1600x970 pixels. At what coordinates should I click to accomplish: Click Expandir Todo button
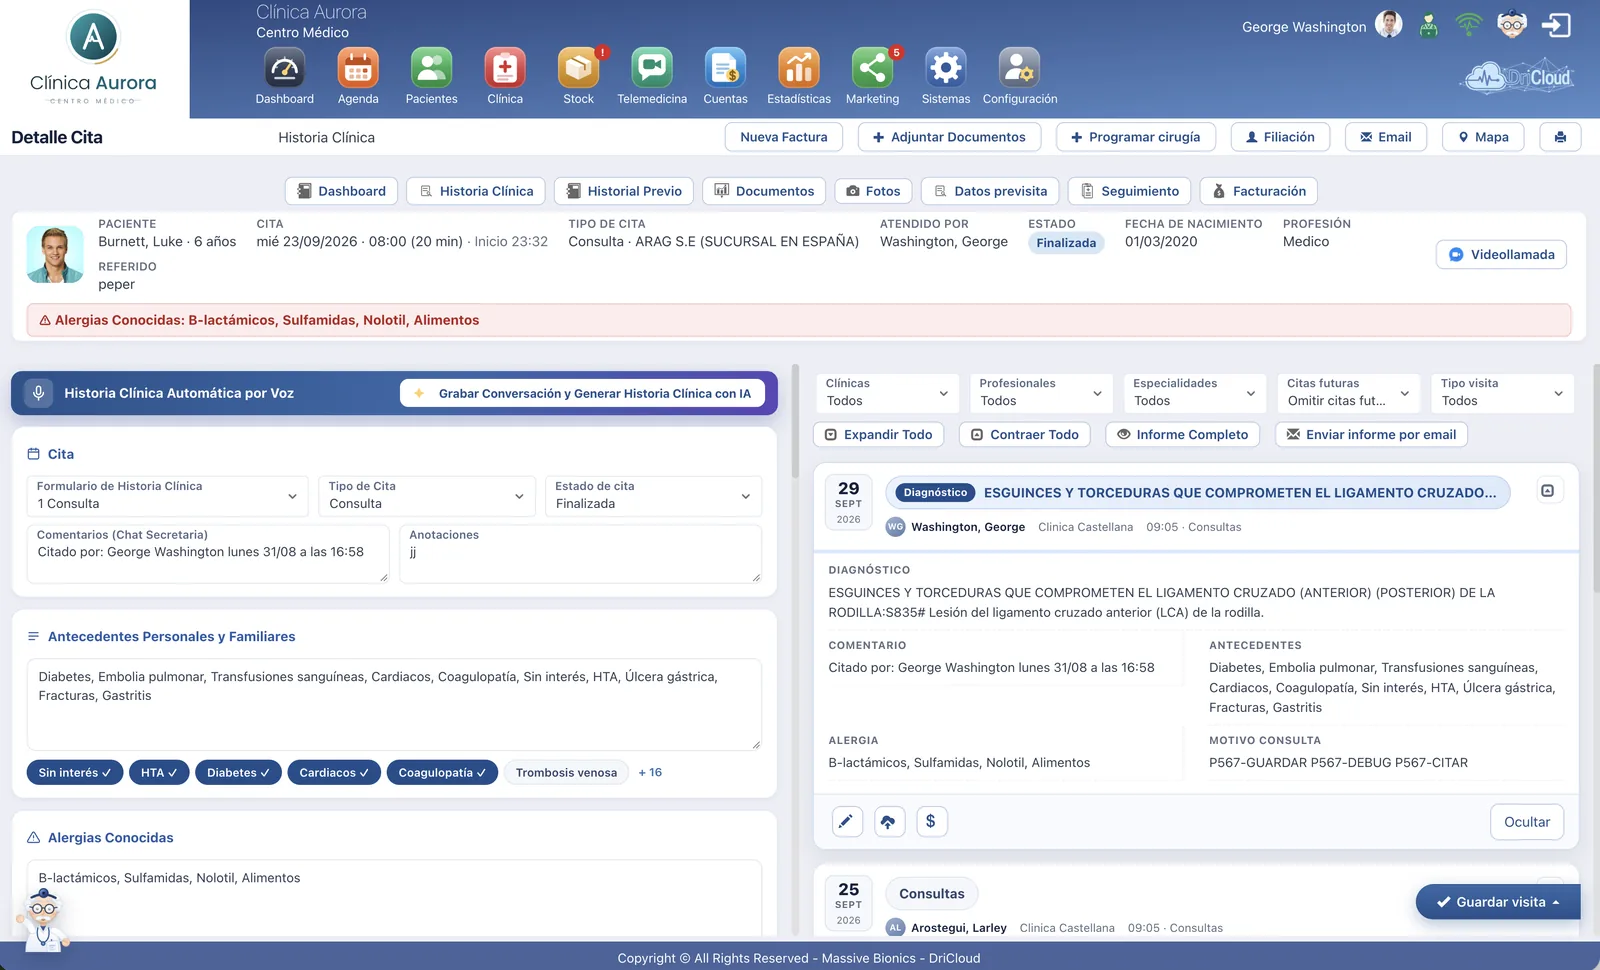click(x=878, y=434)
